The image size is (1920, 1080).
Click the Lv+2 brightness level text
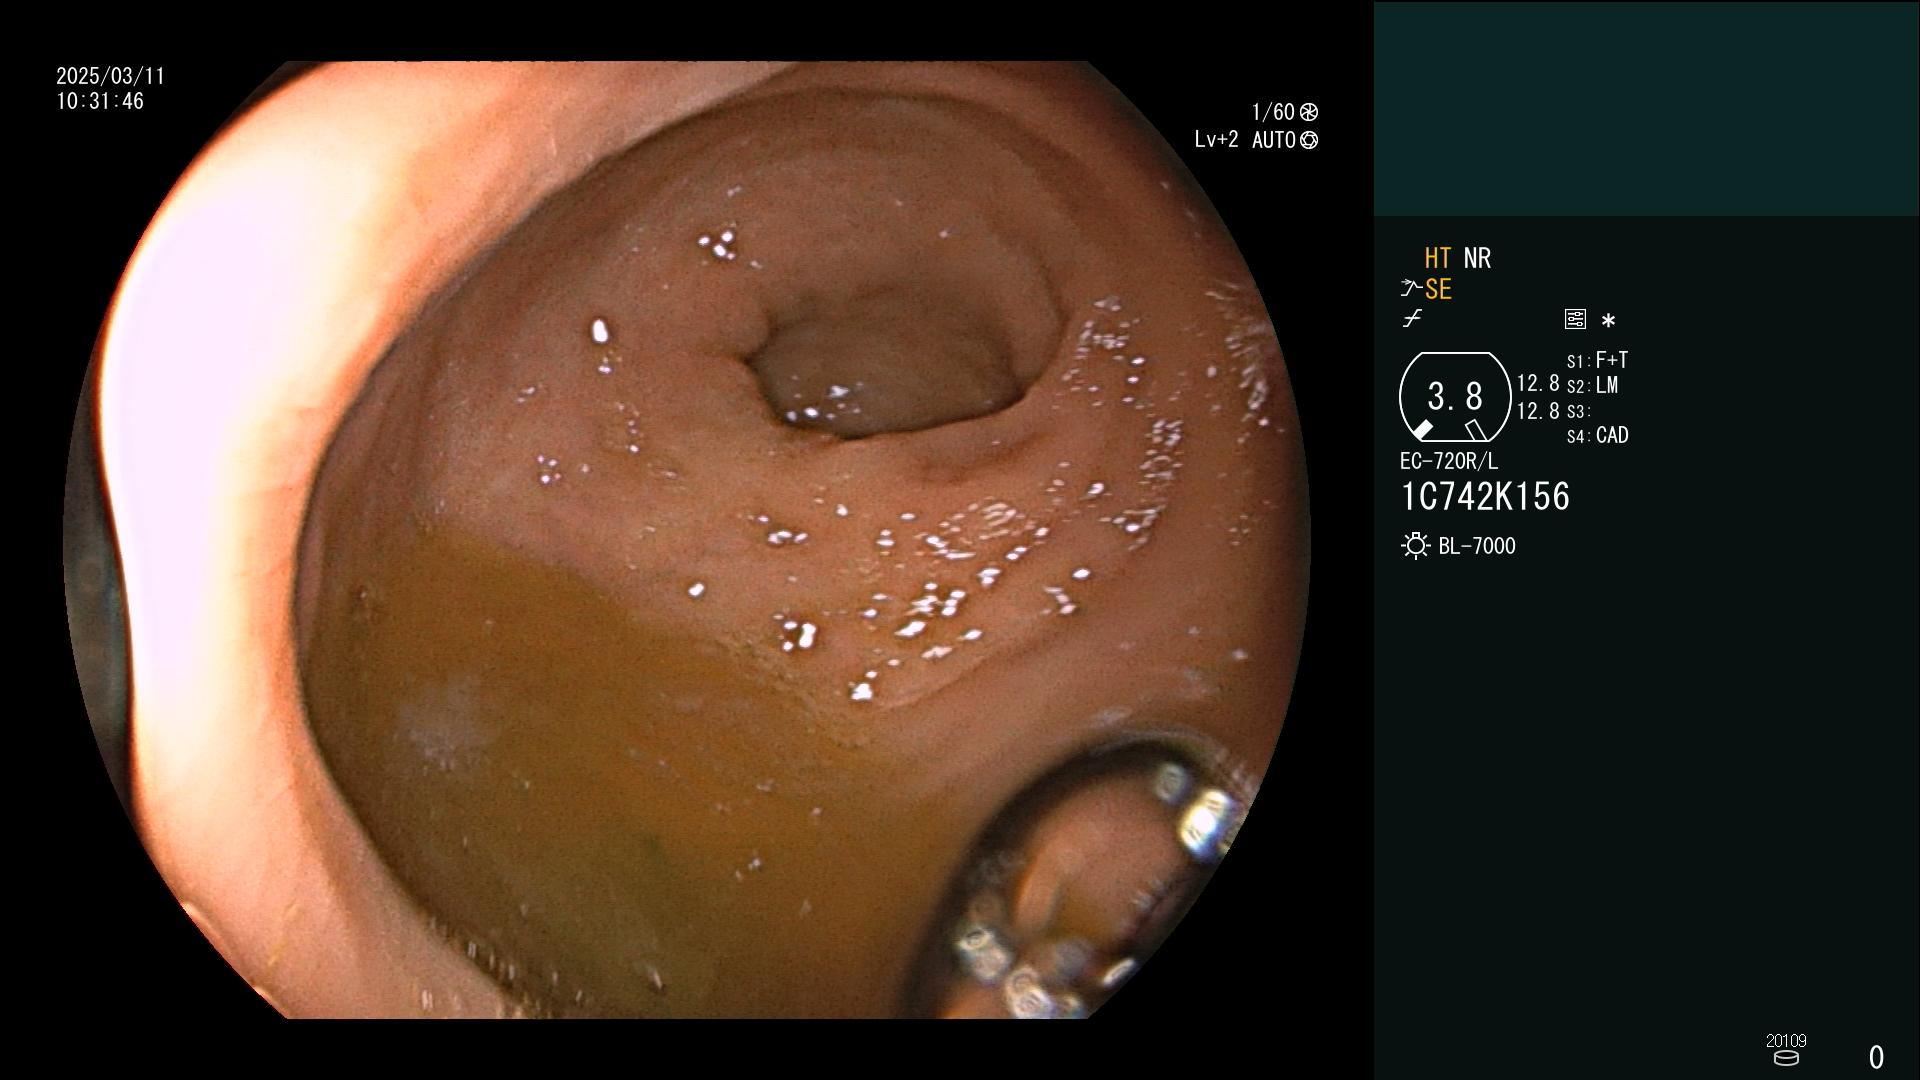click(1216, 140)
